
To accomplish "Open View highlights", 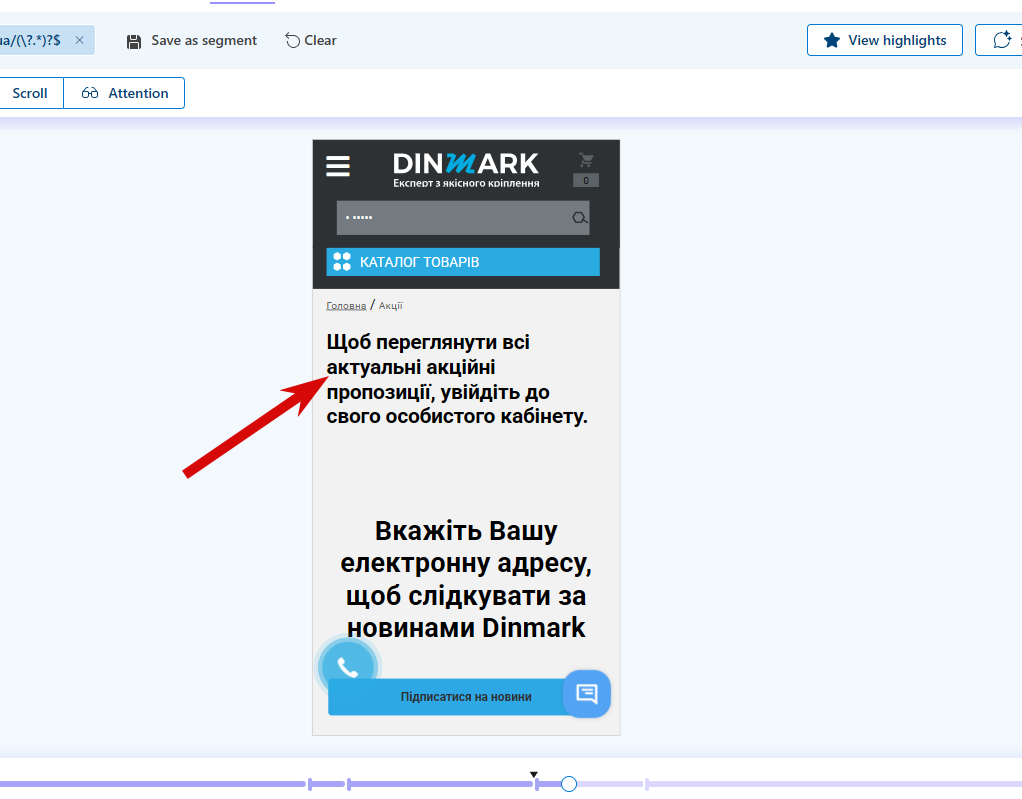I will tap(884, 40).
